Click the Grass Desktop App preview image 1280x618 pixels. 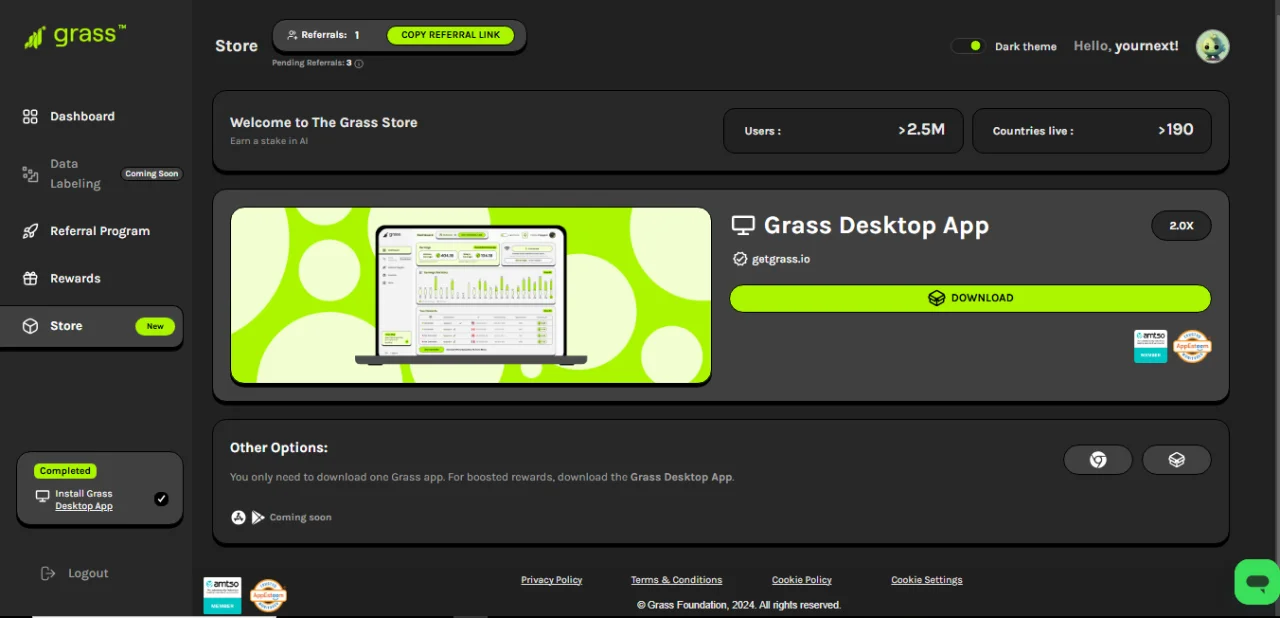pos(471,296)
